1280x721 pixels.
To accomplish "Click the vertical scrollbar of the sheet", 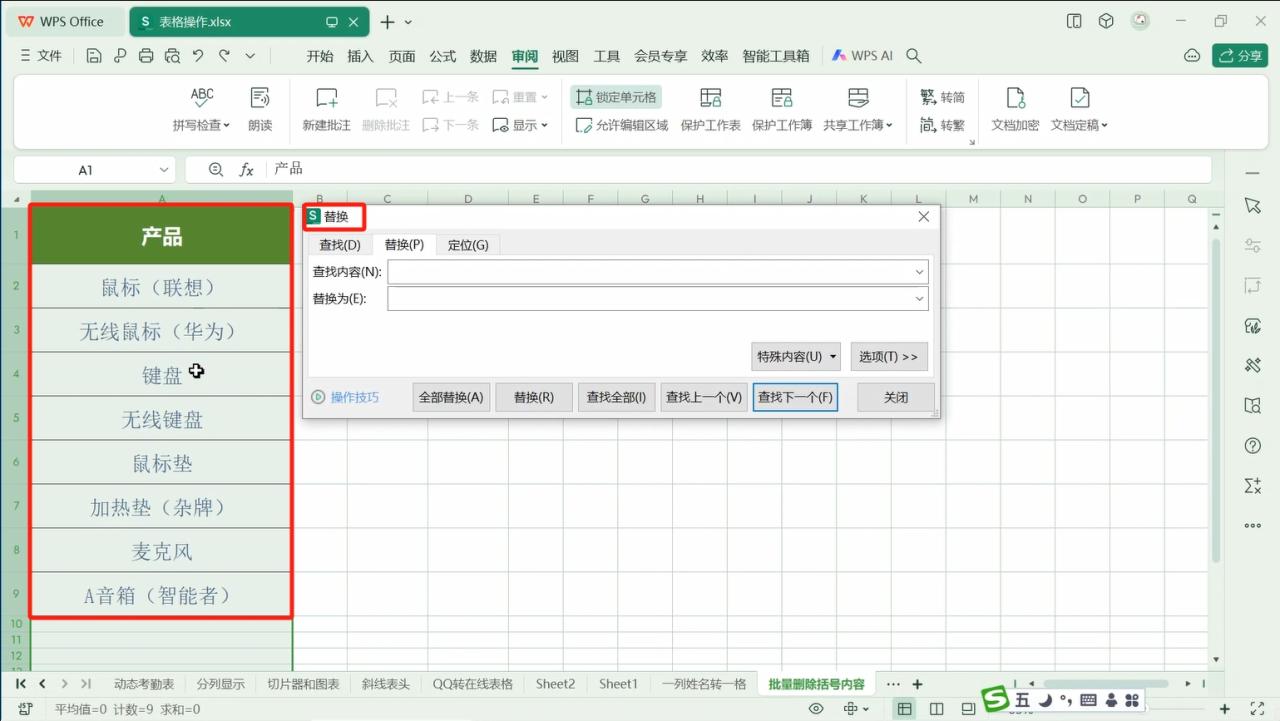I will (1216, 400).
